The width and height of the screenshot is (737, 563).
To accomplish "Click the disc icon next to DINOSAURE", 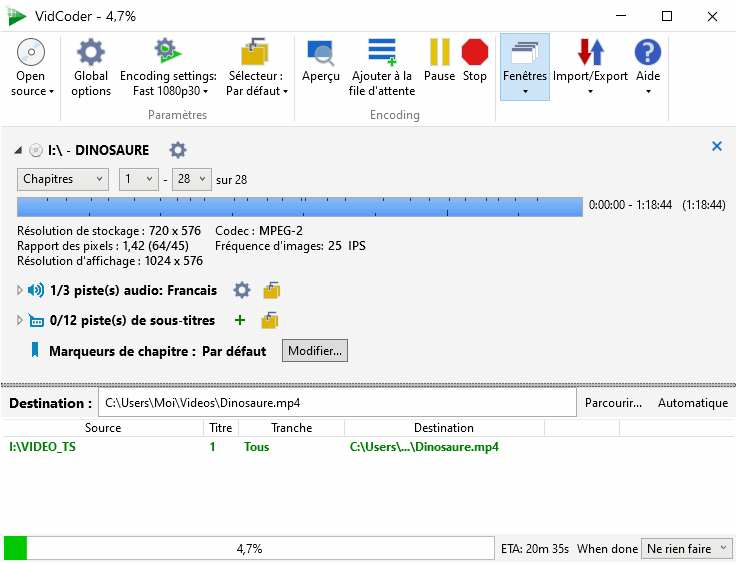I will pyautogui.click(x=36, y=150).
